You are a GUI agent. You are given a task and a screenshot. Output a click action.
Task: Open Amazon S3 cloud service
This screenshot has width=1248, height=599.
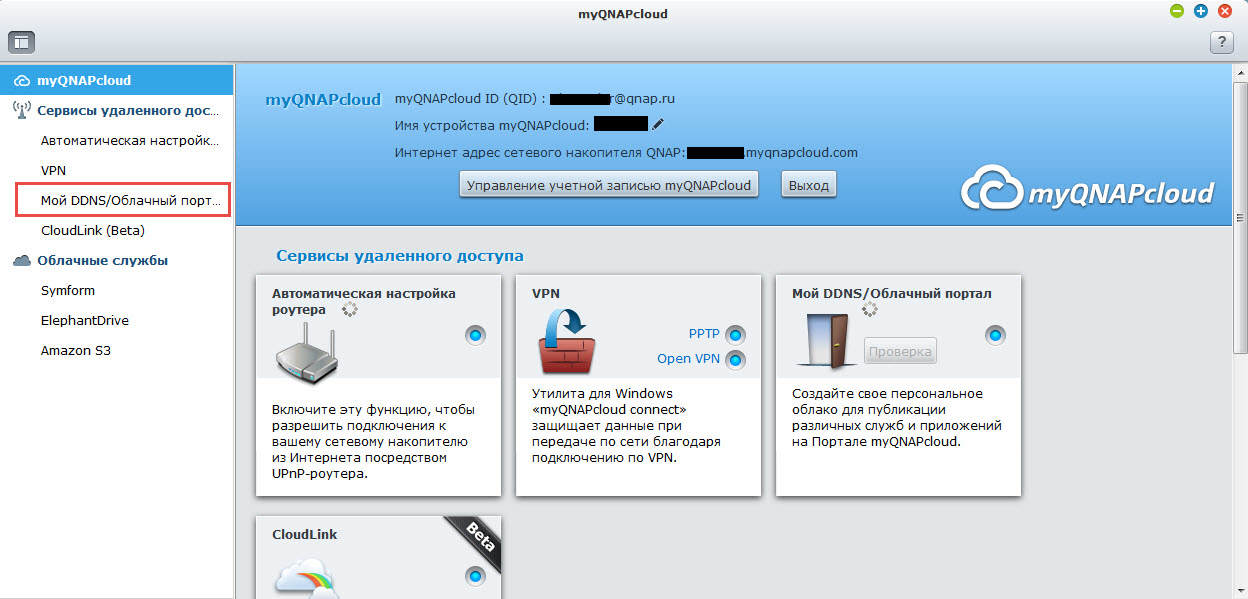pyautogui.click(x=75, y=351)
